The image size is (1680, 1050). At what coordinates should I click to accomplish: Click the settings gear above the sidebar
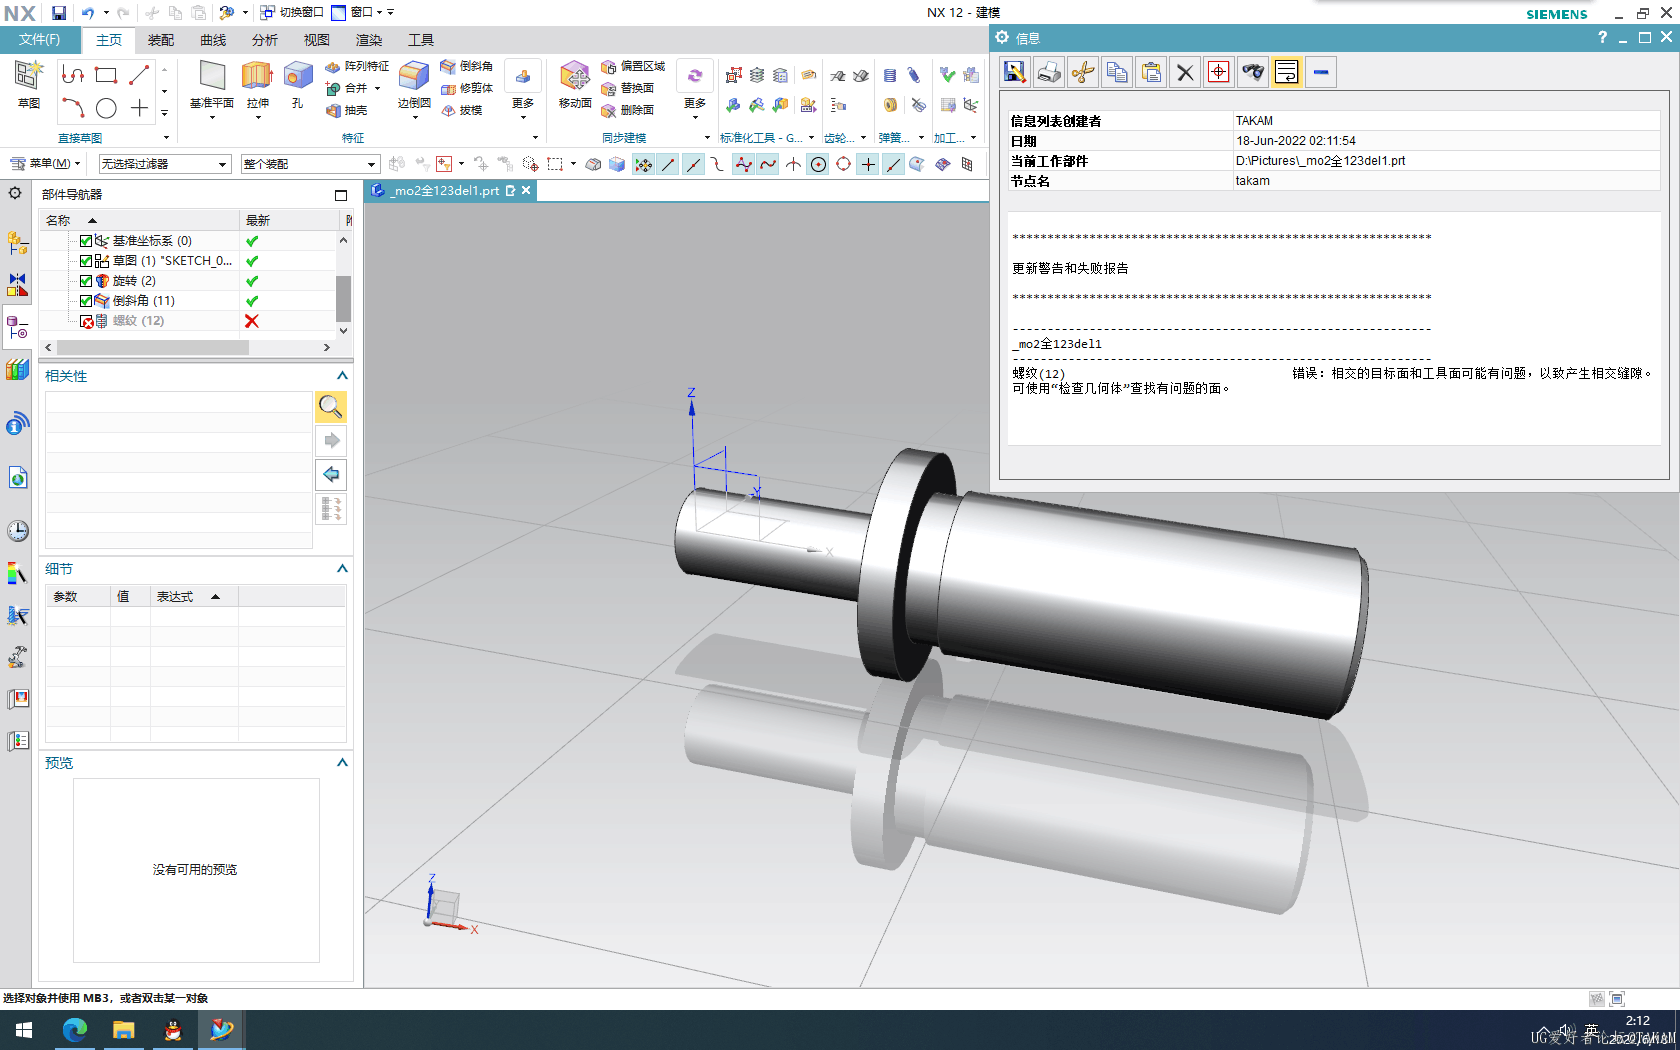[15, 192]
